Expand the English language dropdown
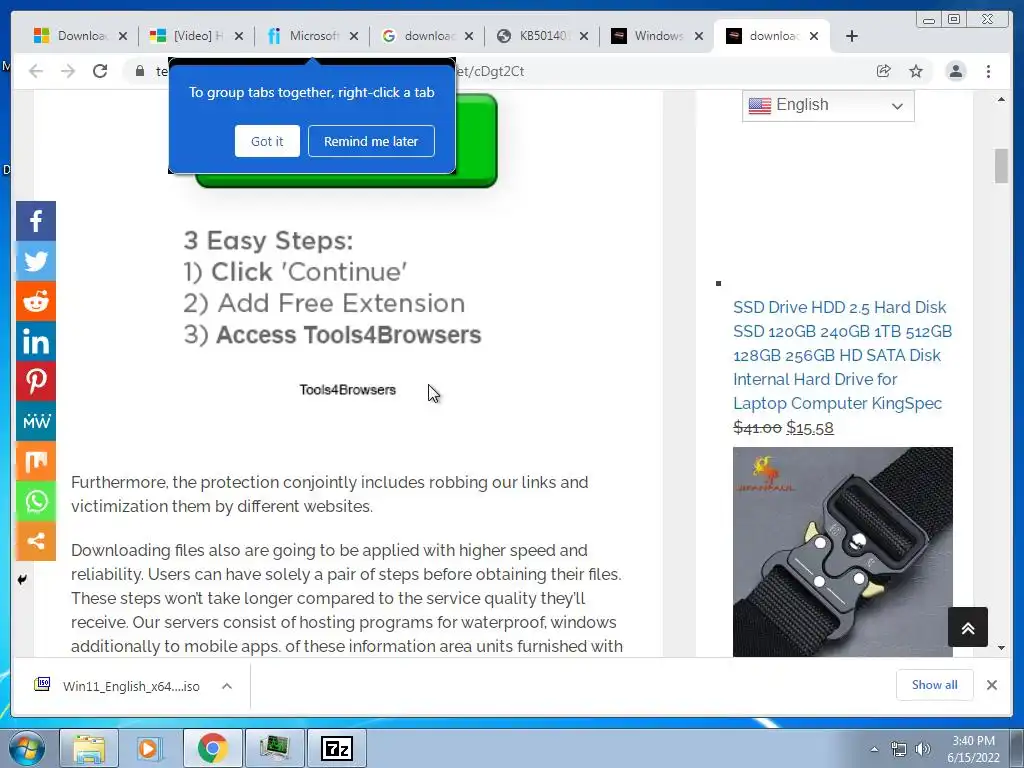The width and height of the screenshot is (1024, 768). pos(828,105)
